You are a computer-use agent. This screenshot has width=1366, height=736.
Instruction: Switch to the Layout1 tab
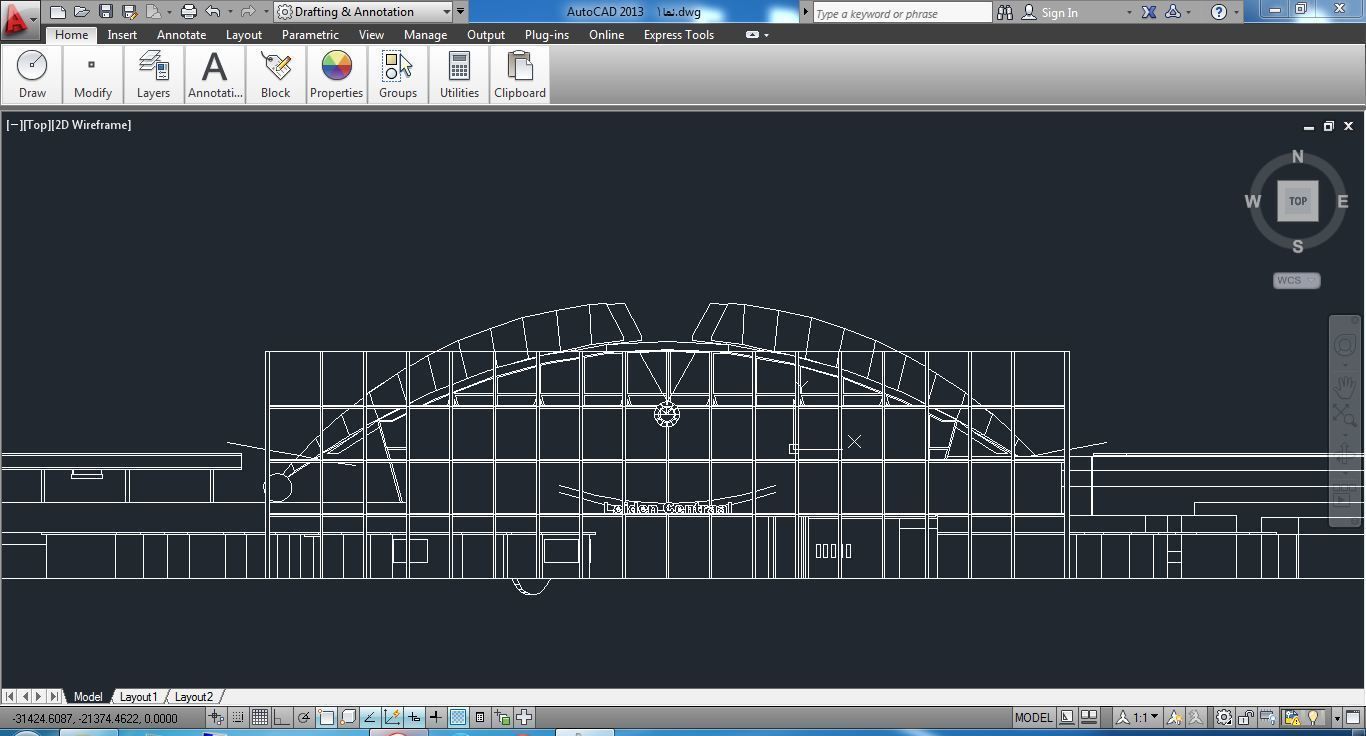pos(138,696)
